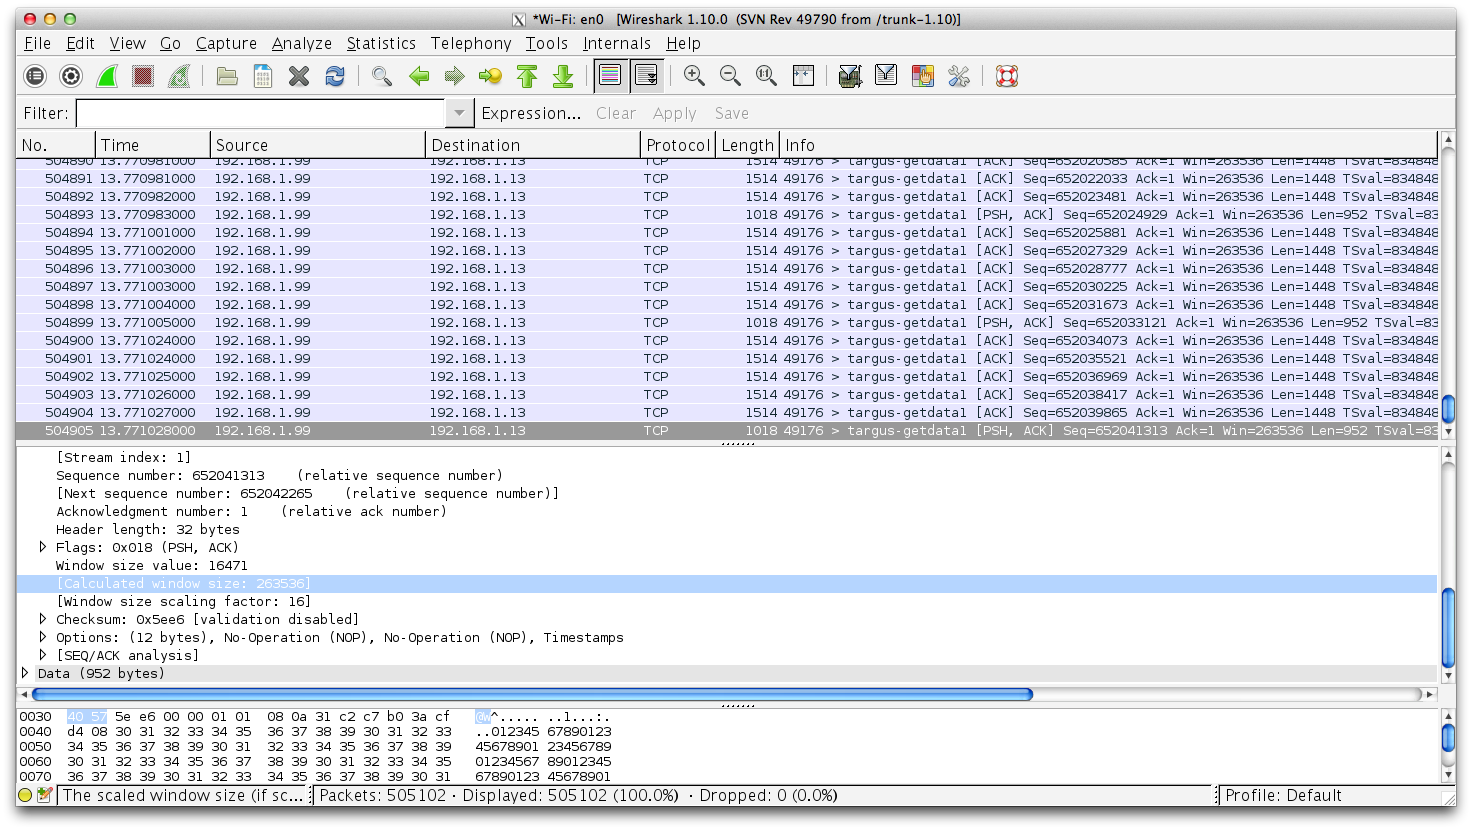Open preferences wrench icon
1472x830 pixels.
(x=958, y=76)
